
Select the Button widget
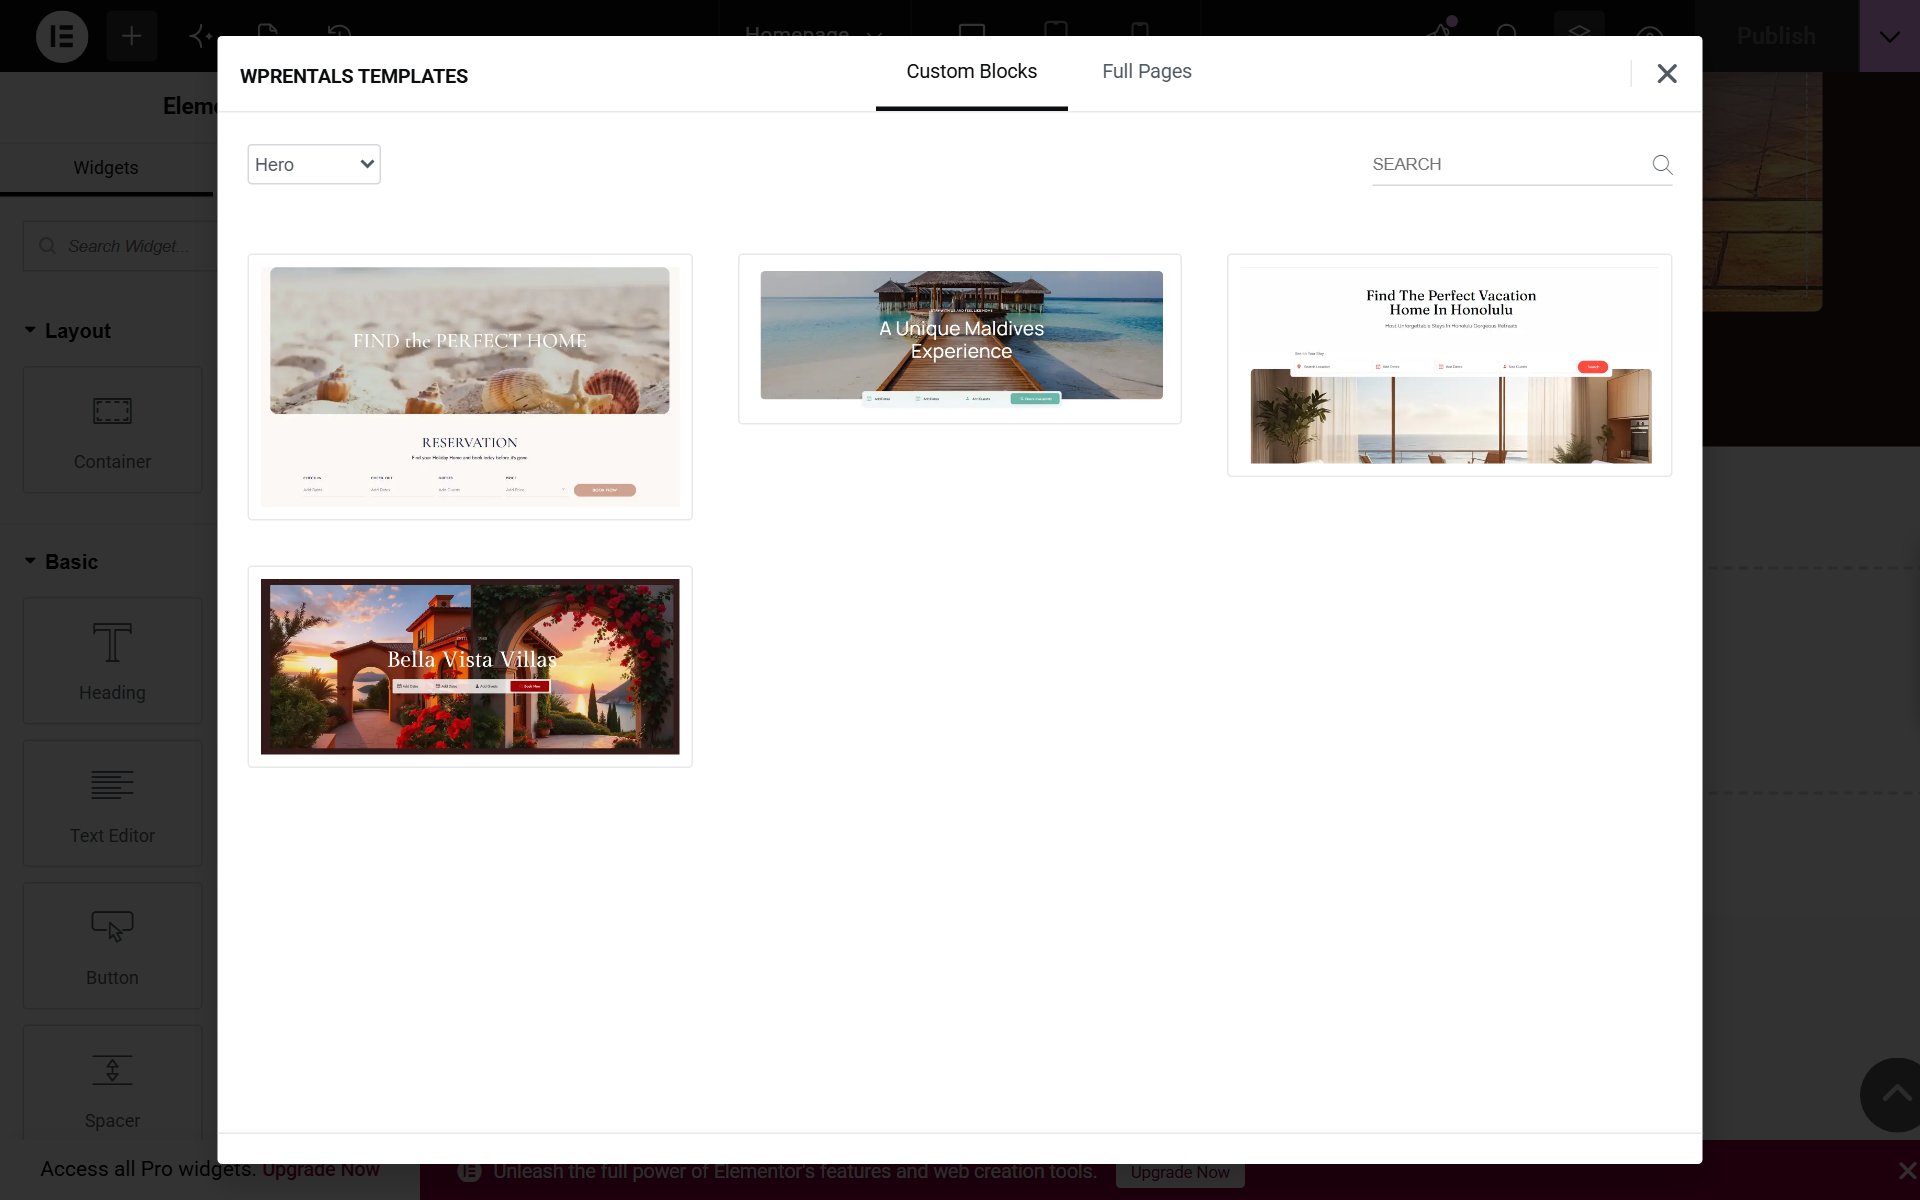(112, 945)
